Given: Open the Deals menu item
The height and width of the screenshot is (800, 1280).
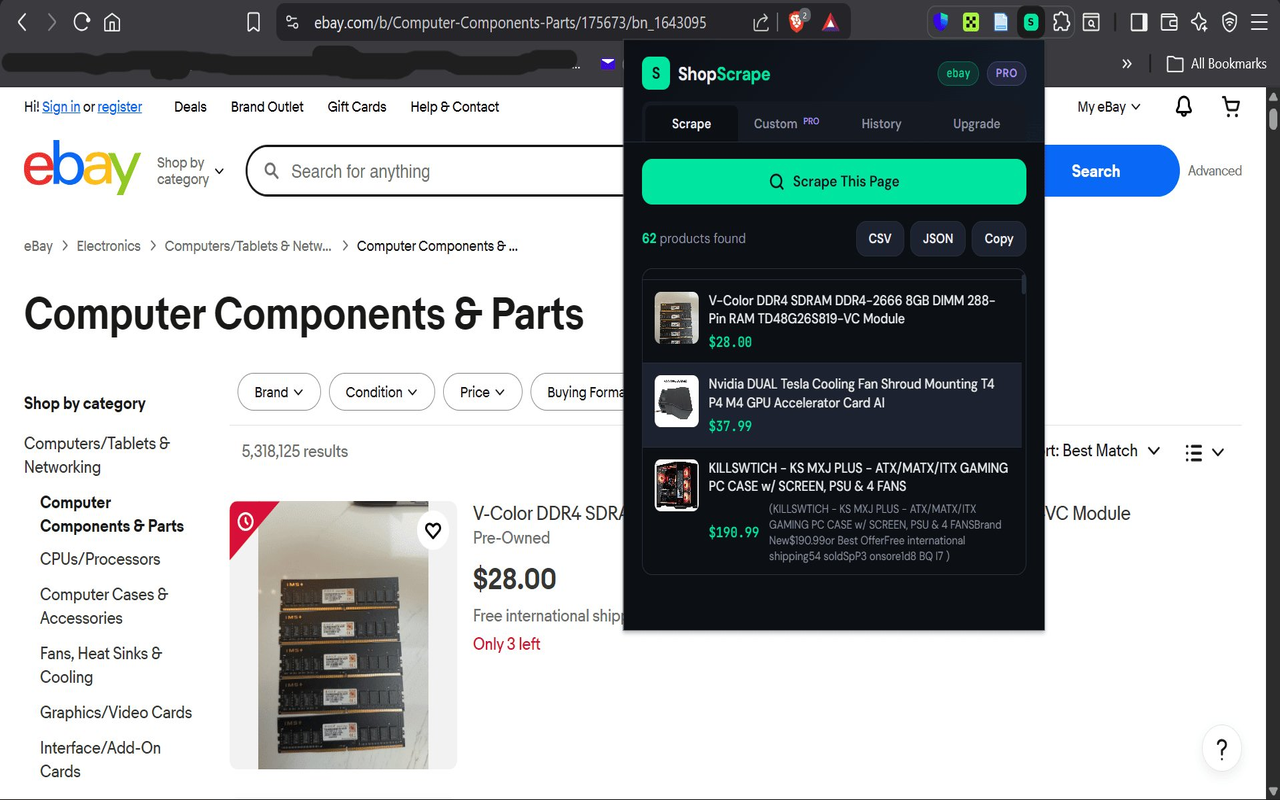Looking at the screenshot, I should coord(190,107).
